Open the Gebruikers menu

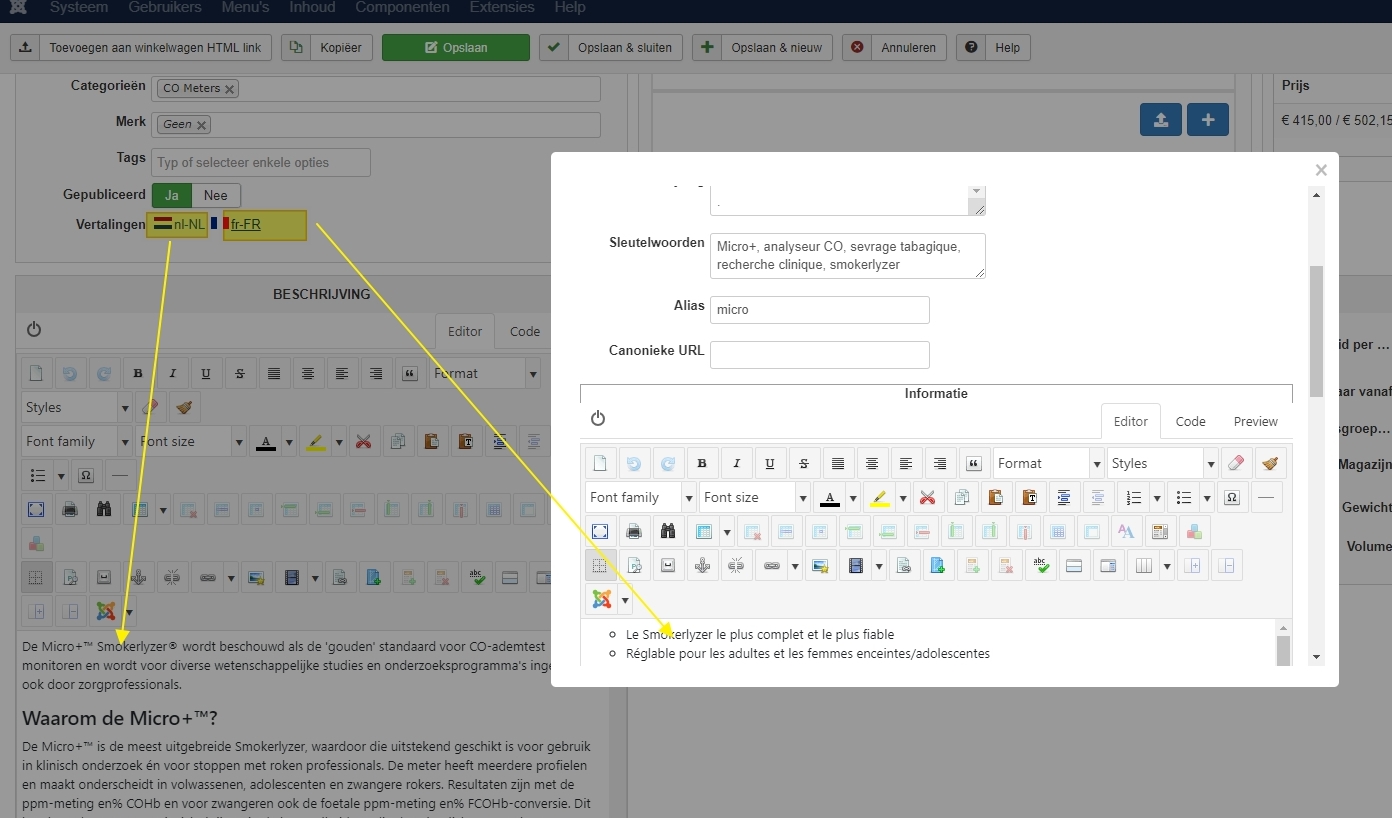click(x=165, y=7)
